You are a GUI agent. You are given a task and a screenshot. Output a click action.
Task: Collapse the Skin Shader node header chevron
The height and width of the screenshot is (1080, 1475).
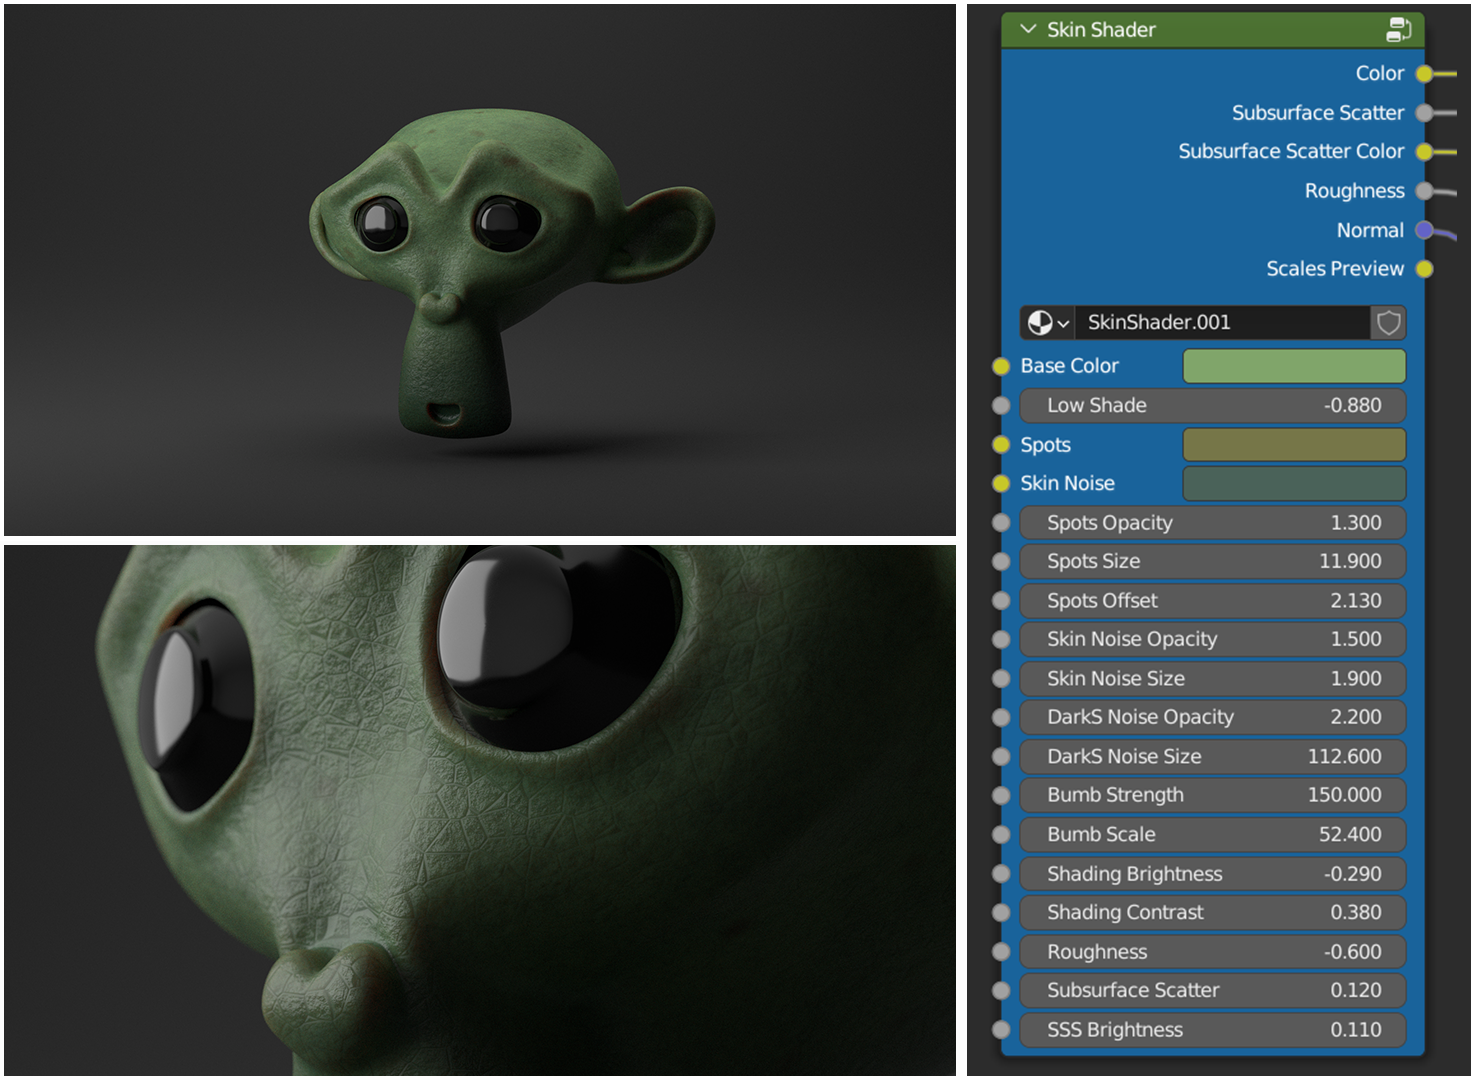click(1028, 30)
